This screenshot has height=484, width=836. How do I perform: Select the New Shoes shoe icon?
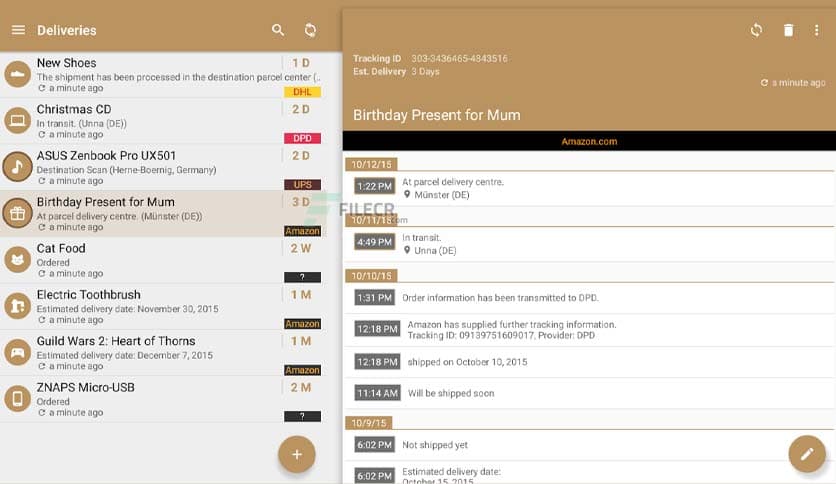[18, 74]
